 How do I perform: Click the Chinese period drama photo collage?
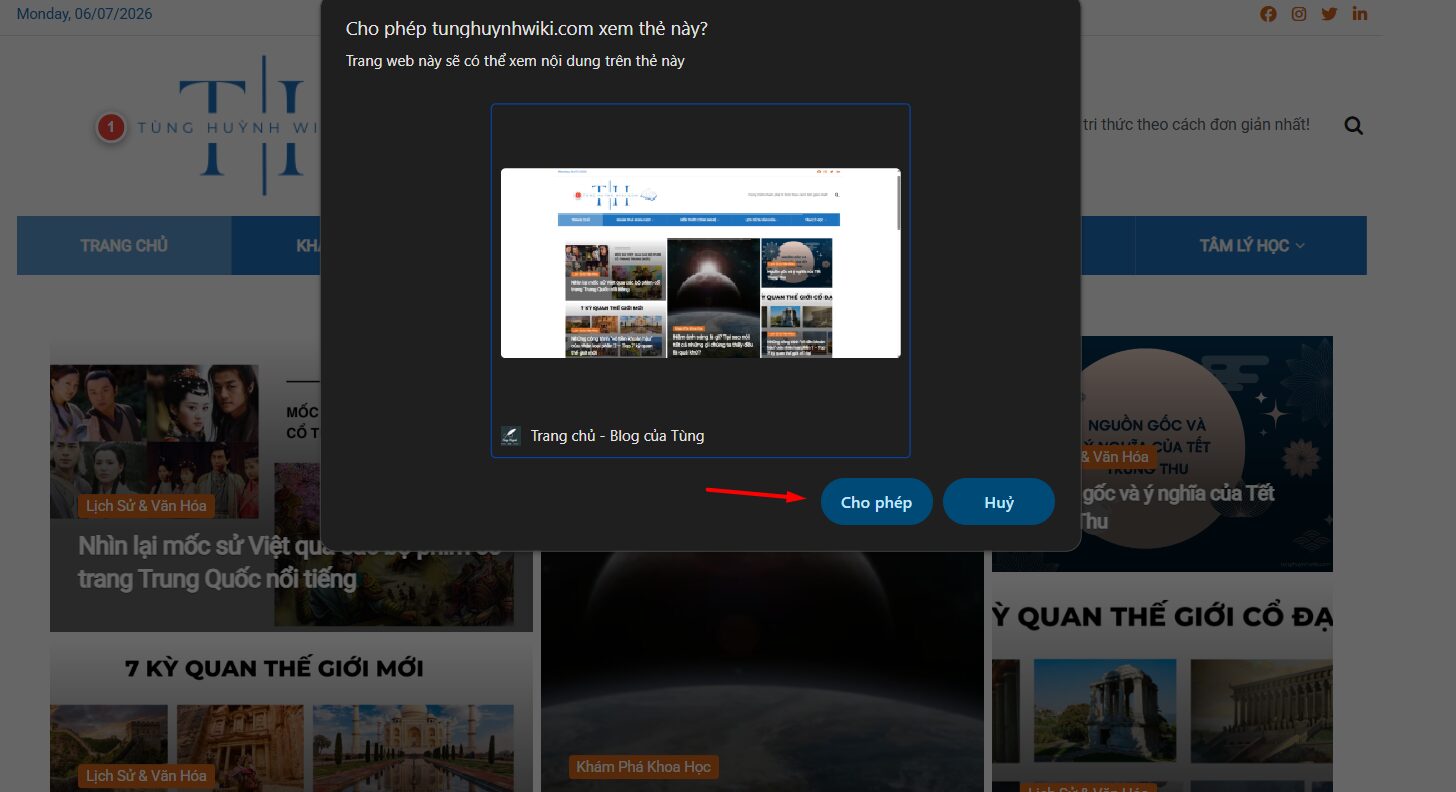154,441
